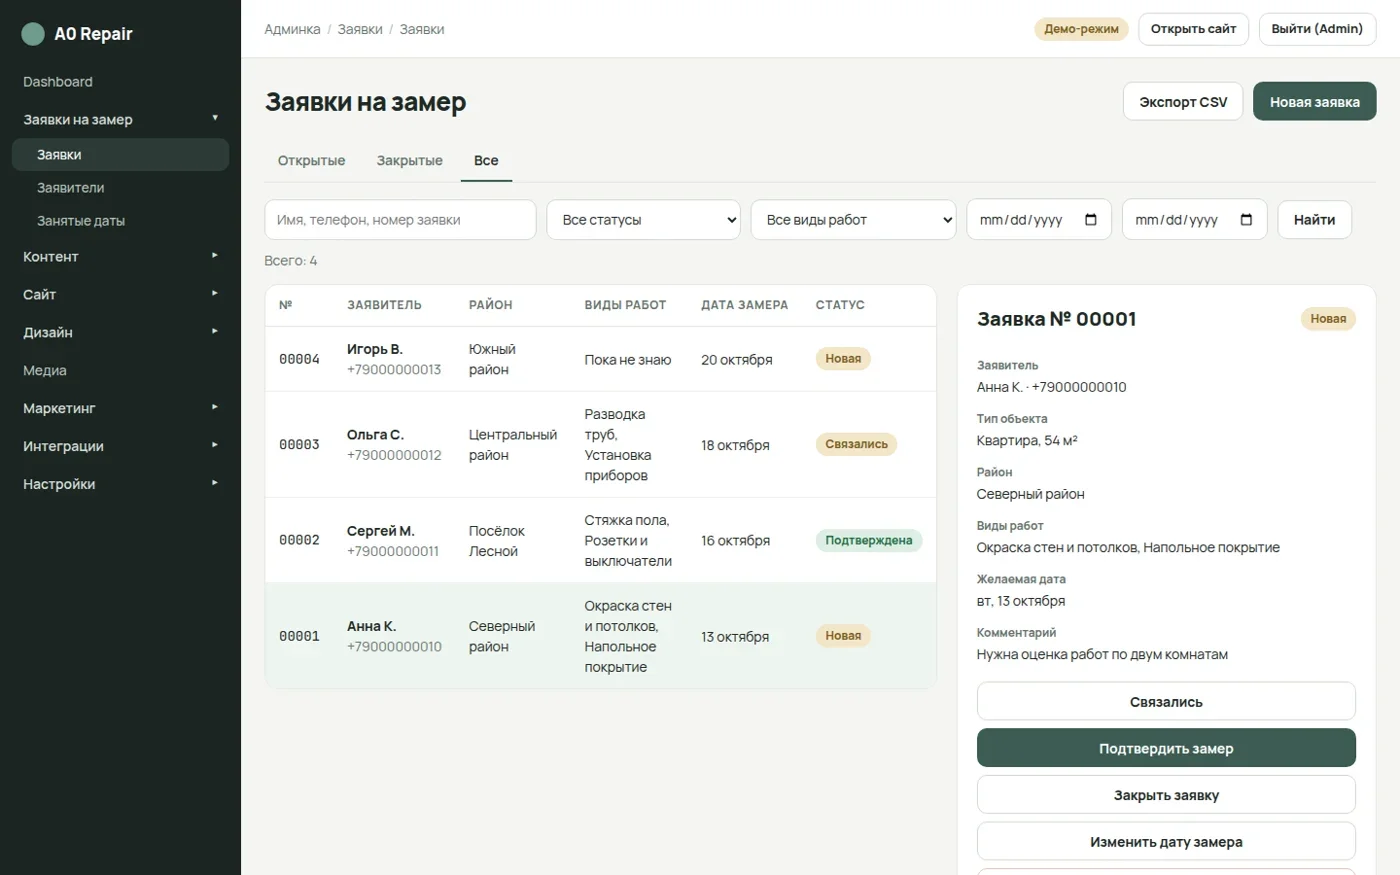Click the Найти search button

(x=1314, y=220)
